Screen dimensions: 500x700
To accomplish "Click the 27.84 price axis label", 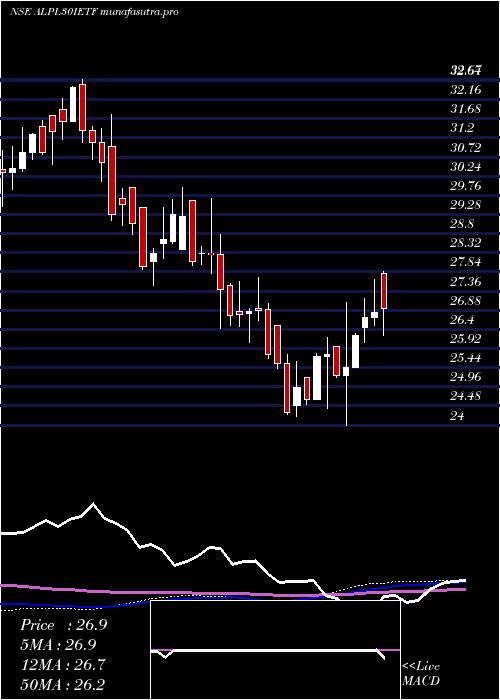I will point(466,262).
